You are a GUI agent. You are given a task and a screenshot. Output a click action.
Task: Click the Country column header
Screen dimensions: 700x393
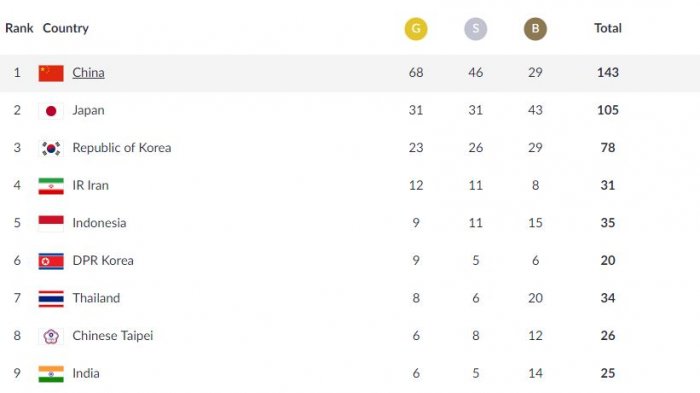coord(66,28)
